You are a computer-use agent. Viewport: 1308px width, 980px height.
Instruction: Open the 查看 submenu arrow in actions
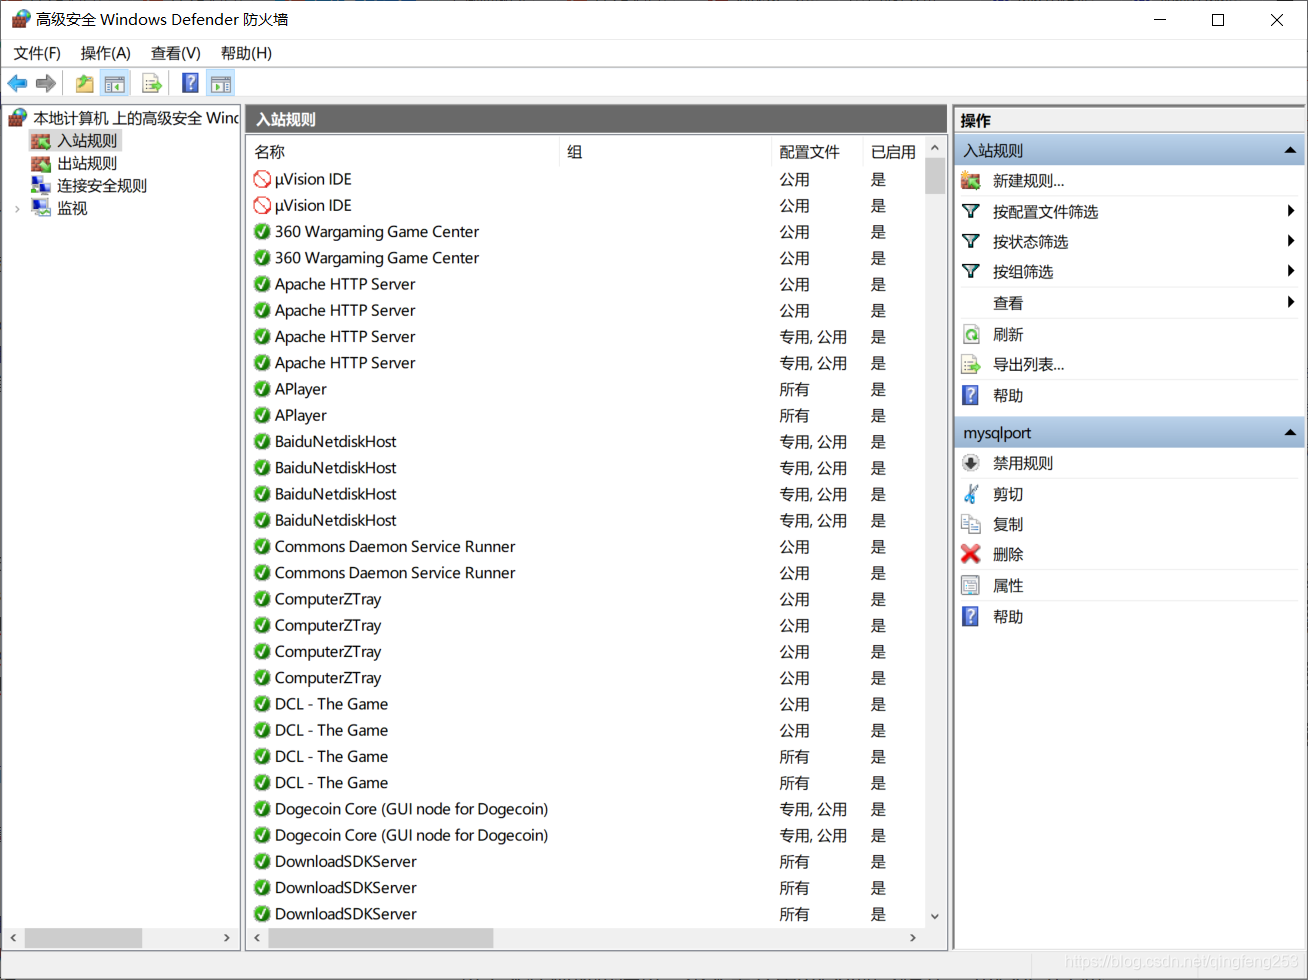[x=1291, y=302]
